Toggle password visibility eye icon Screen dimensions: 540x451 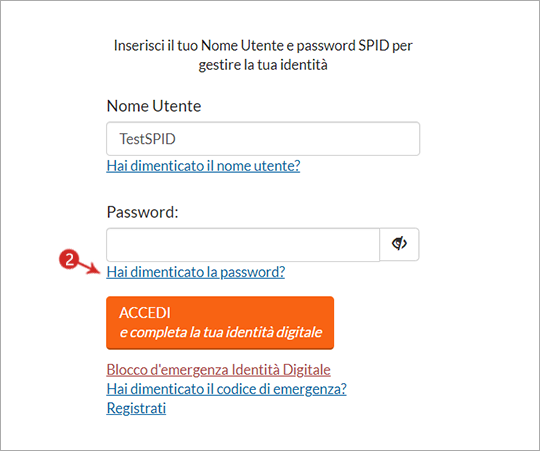click(399, 244)
